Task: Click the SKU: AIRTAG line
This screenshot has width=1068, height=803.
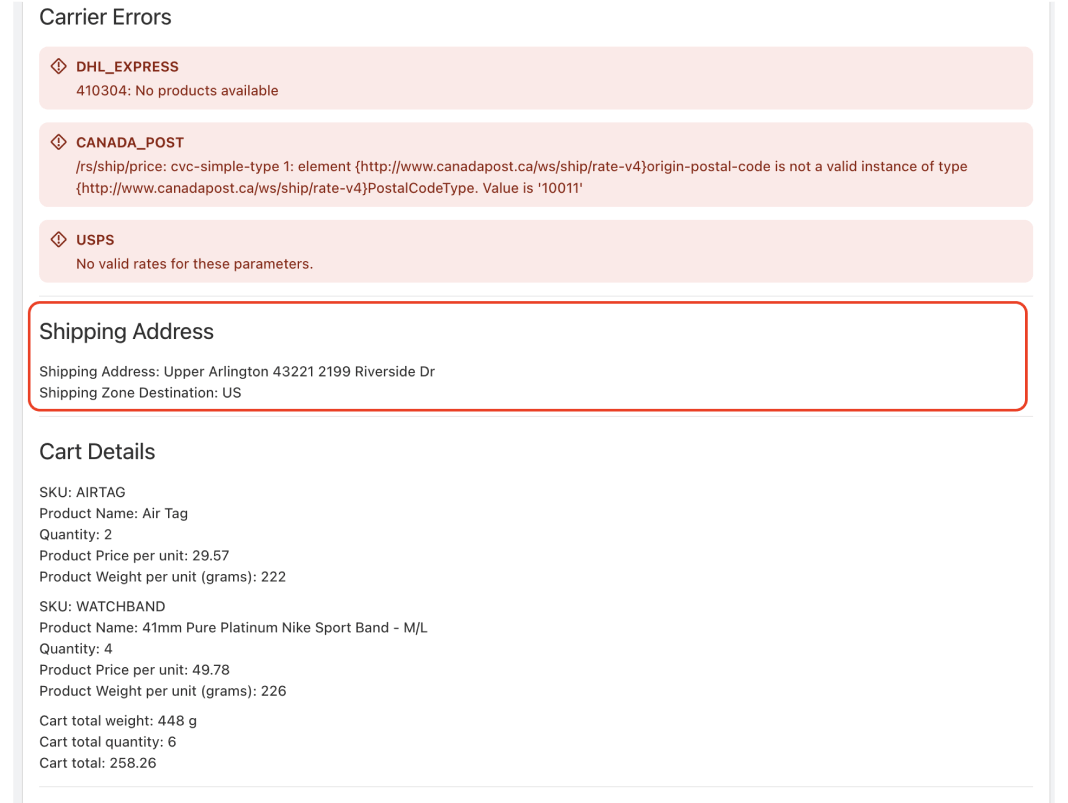Action: (82, 492)
